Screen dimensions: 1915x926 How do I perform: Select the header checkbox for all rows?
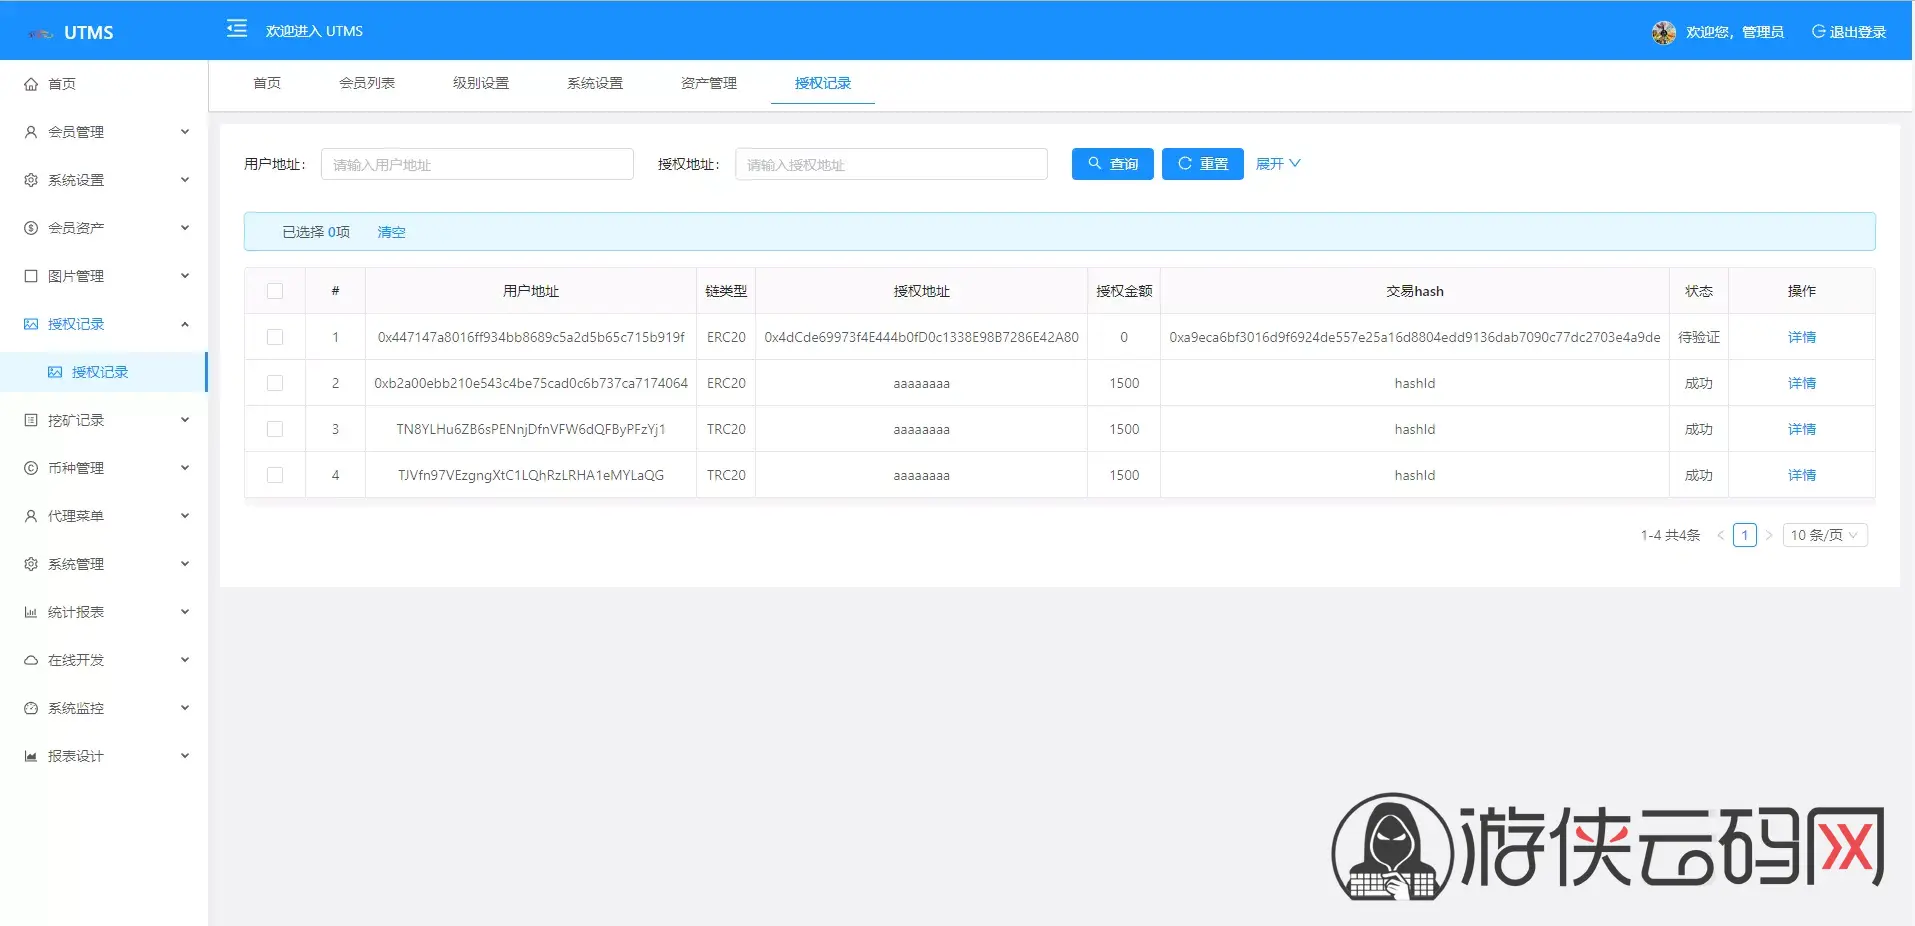pyautogui.click(x=275, y=291)
